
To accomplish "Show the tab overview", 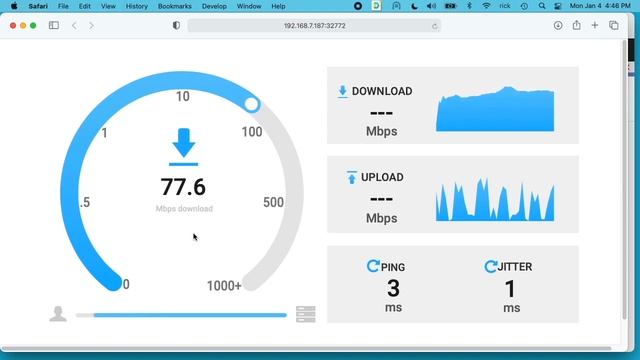I will (613, 25).
